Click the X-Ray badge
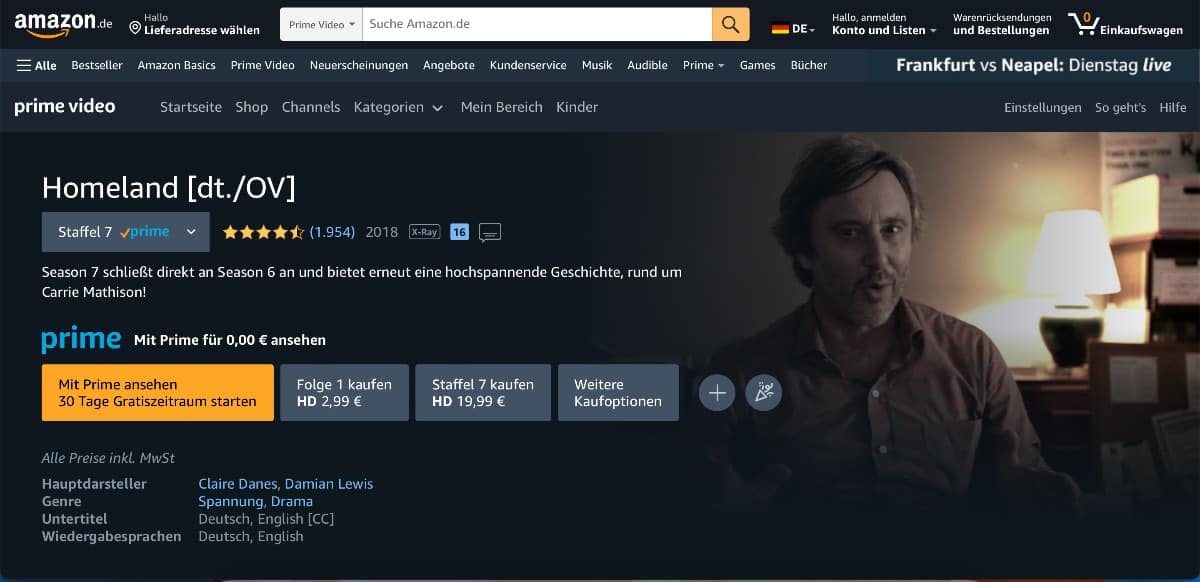The image size is (1200, 582). coord(424,232)
